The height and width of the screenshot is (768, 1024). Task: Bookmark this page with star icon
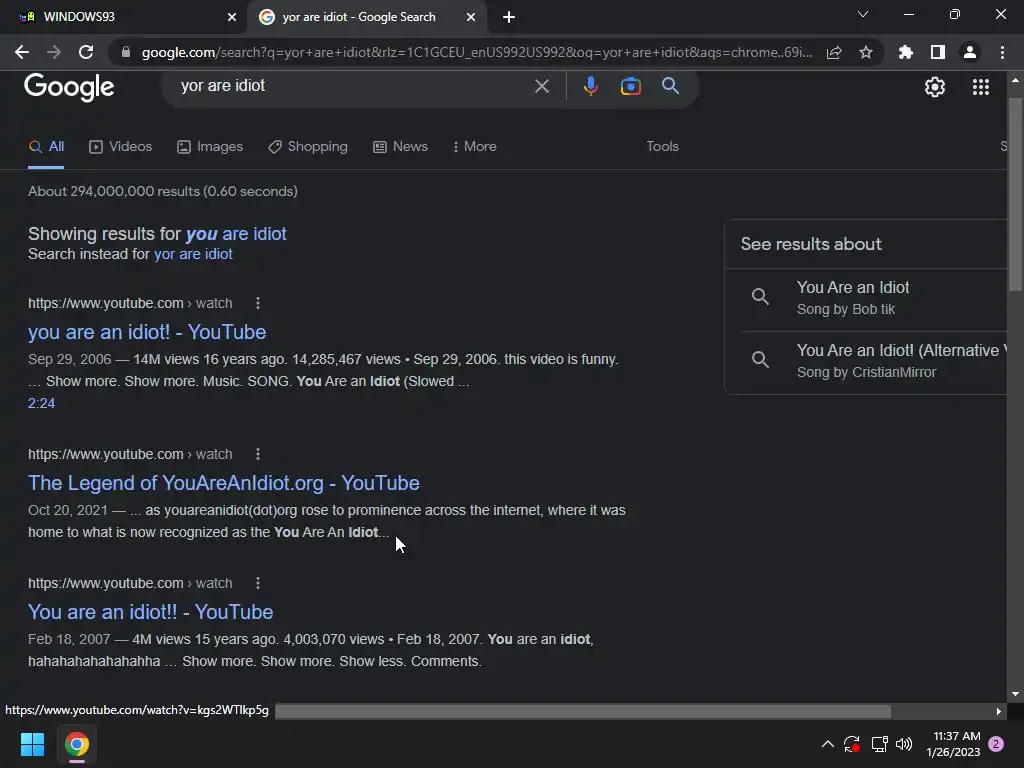click(x=866, y=52)
